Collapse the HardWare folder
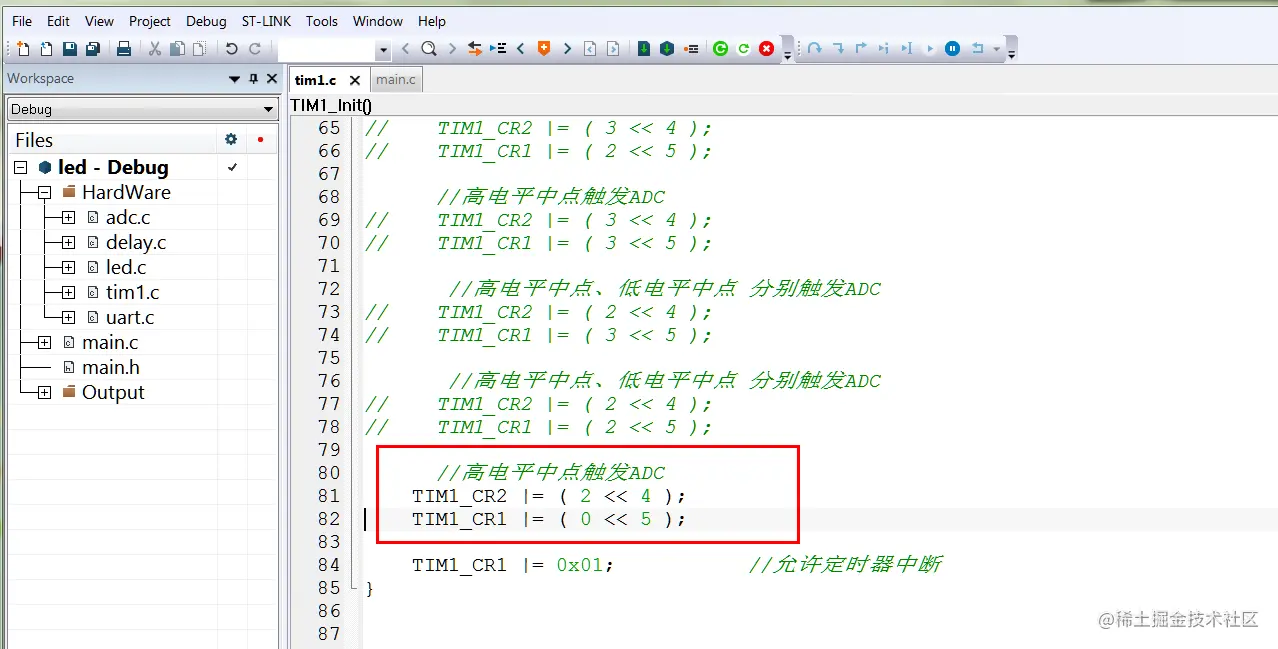 coord(44,192)
